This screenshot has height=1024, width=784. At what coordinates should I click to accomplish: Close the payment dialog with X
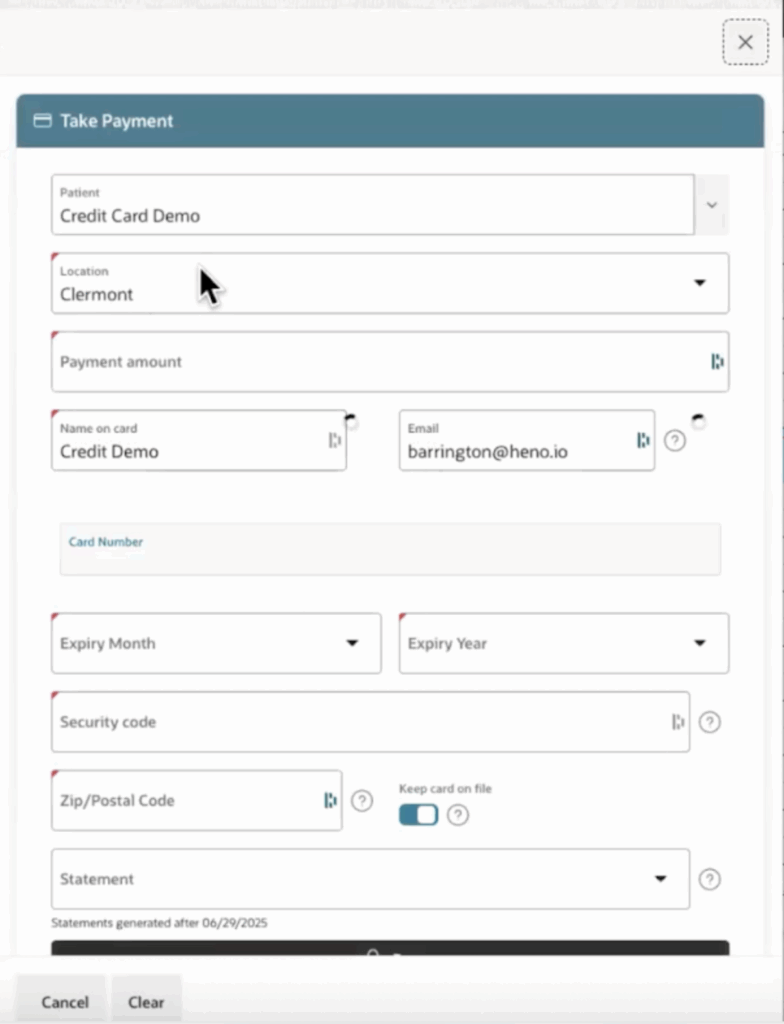pos(745,42)
